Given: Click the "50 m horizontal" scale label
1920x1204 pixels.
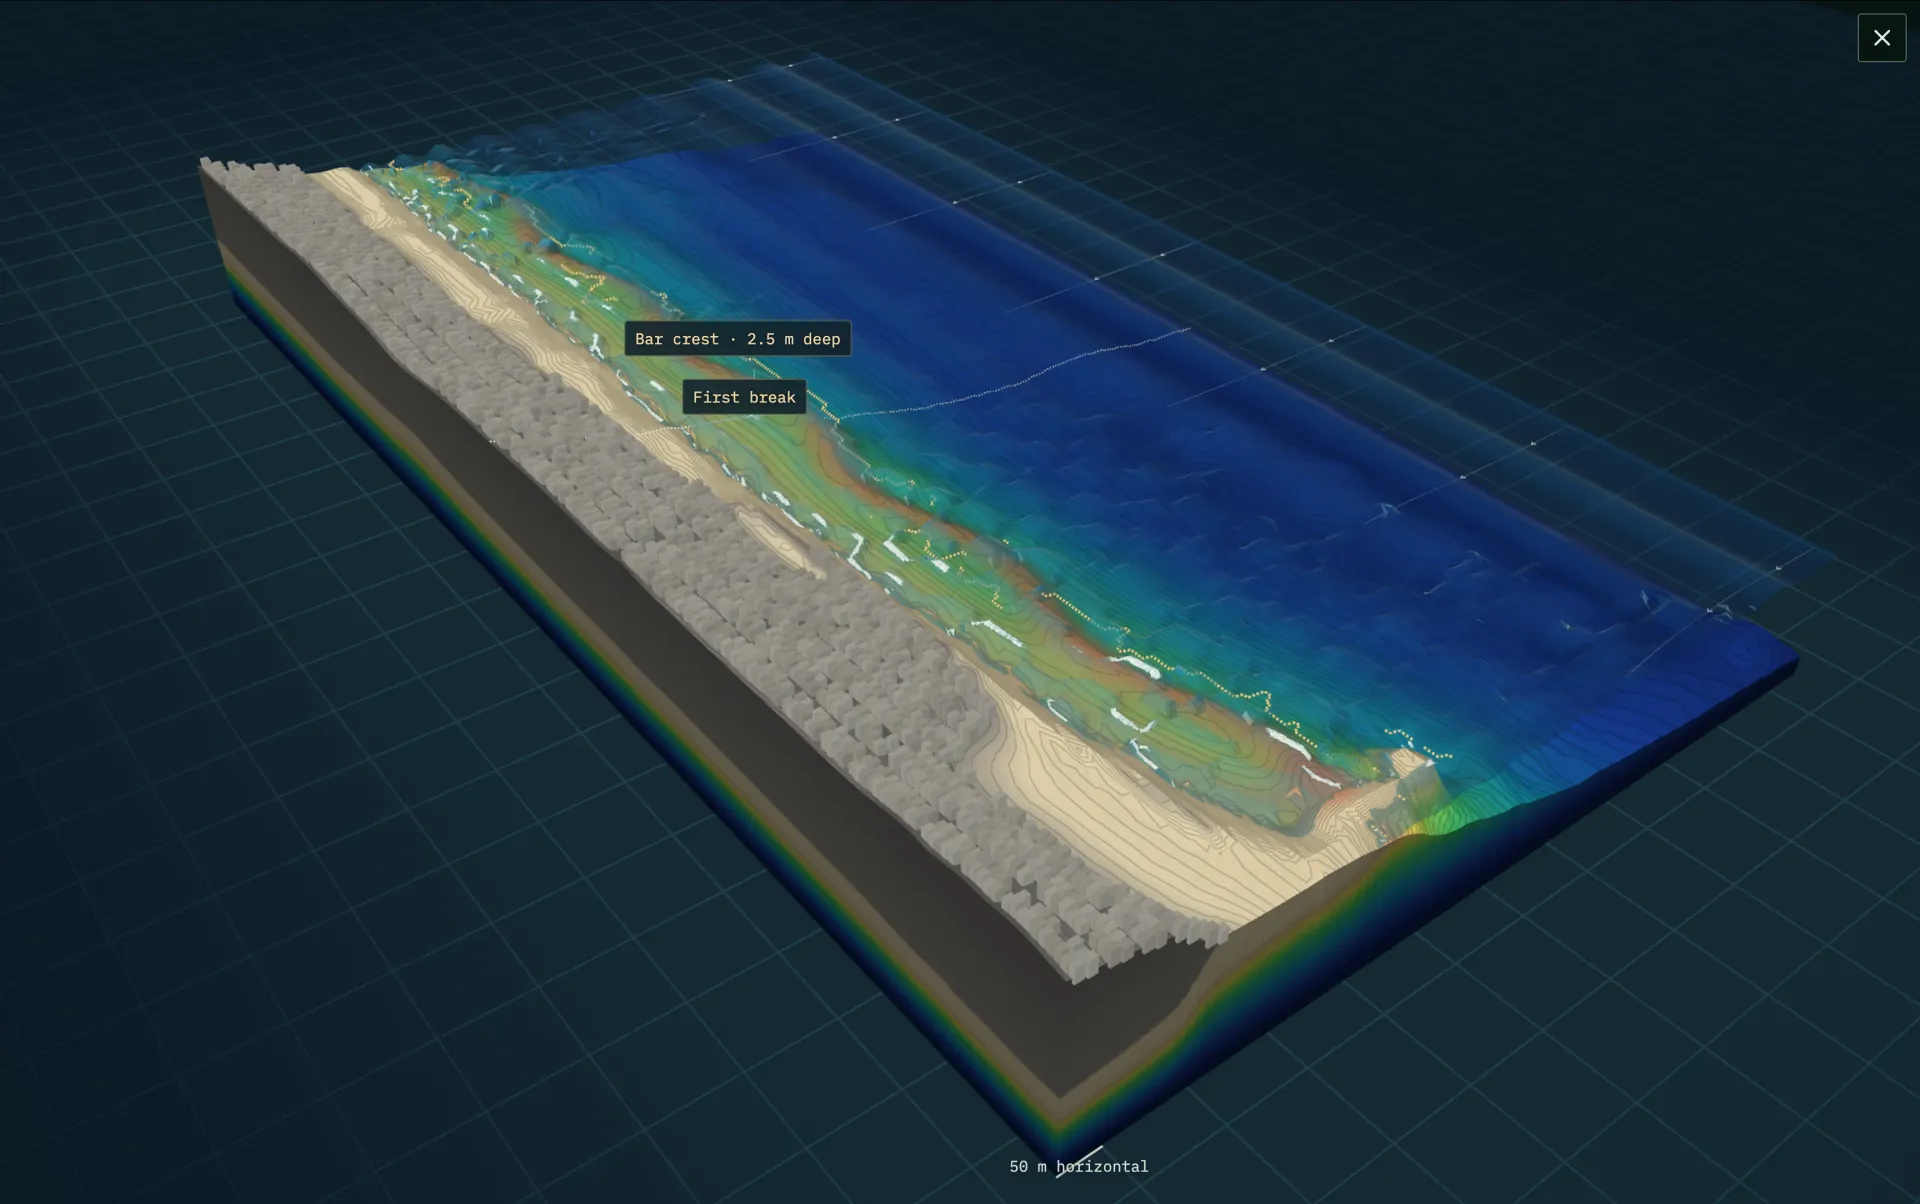Looking at the screenshot, I should point(1078,1166).
